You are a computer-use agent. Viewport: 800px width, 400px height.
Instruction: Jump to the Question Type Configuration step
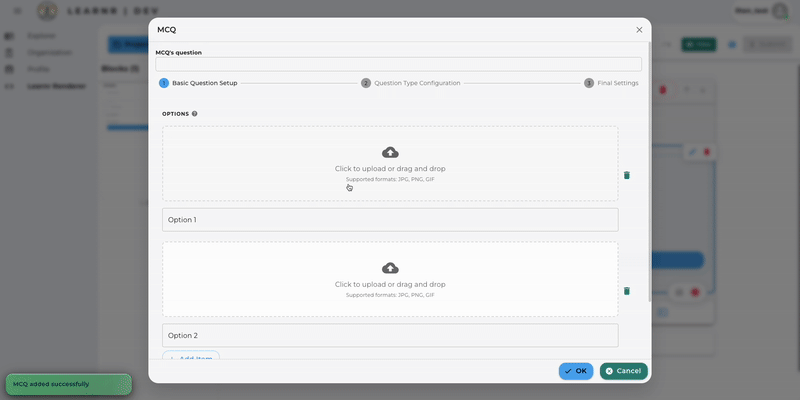point(411,83)
